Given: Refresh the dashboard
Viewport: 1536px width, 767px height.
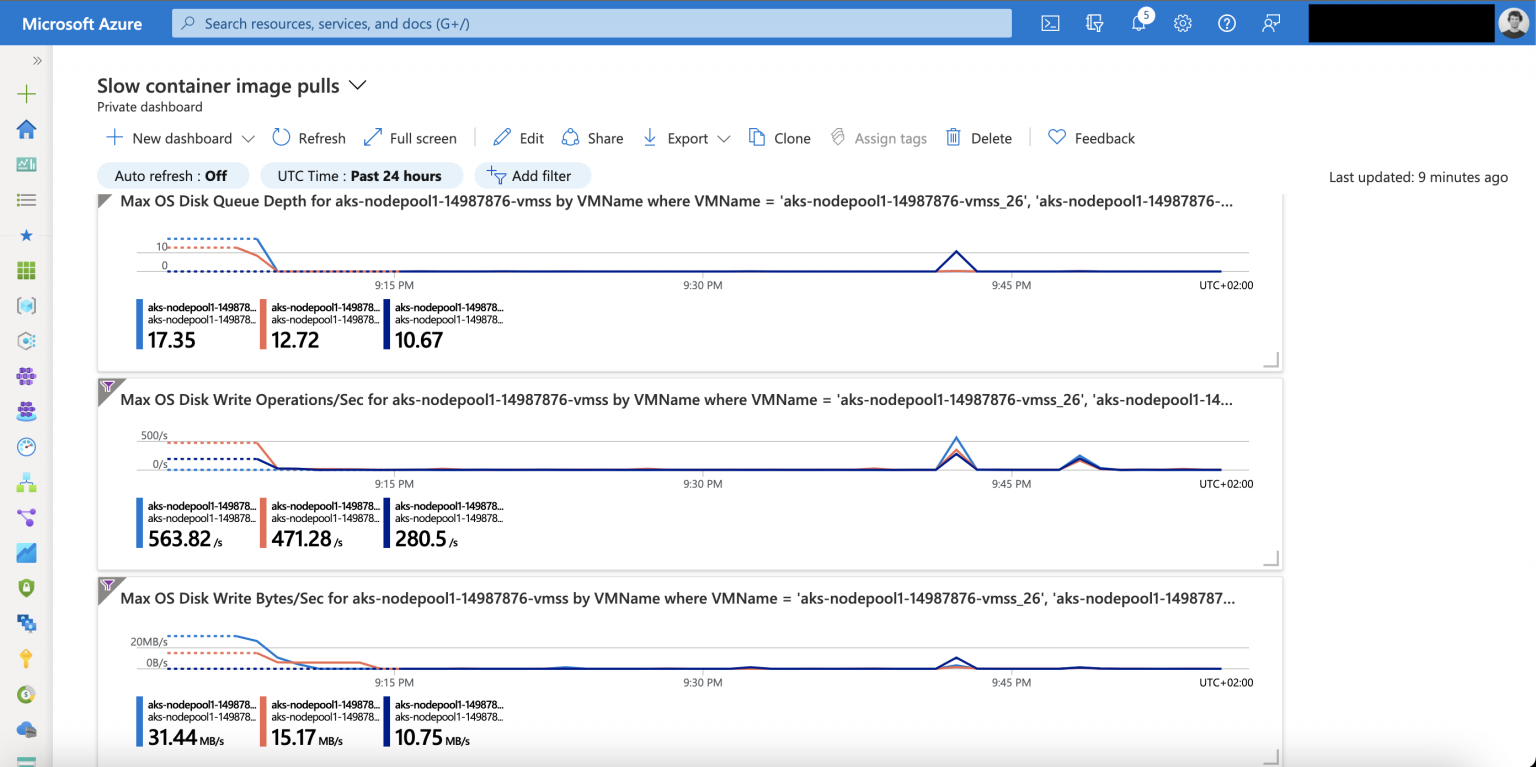Looking at the screenshot, I should point(309,138).
